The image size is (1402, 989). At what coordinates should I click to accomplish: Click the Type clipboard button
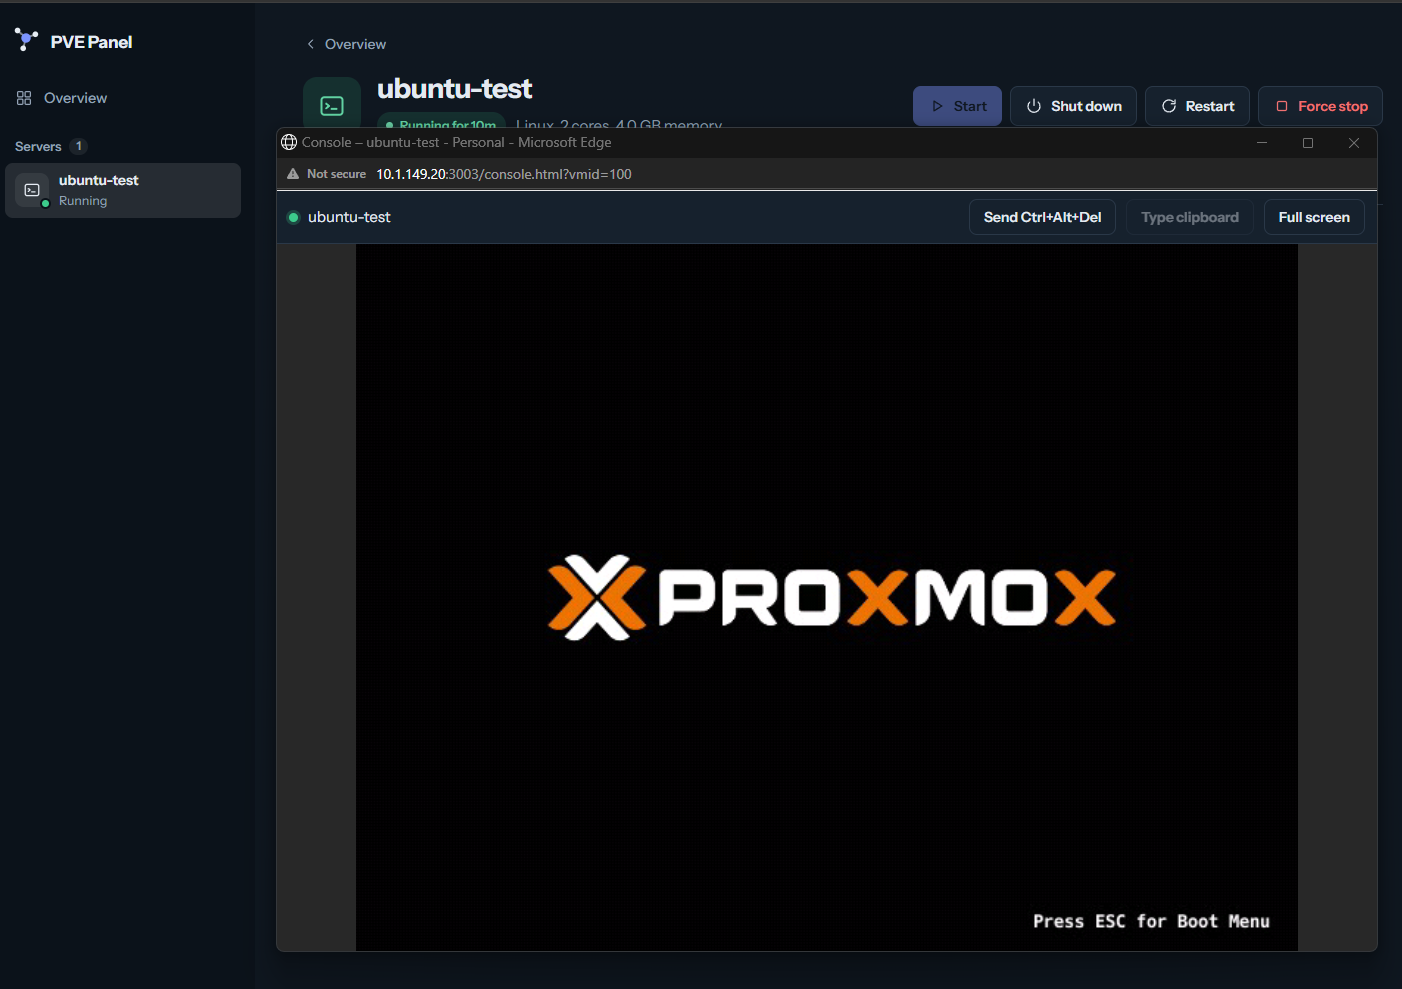[1190, 217]
